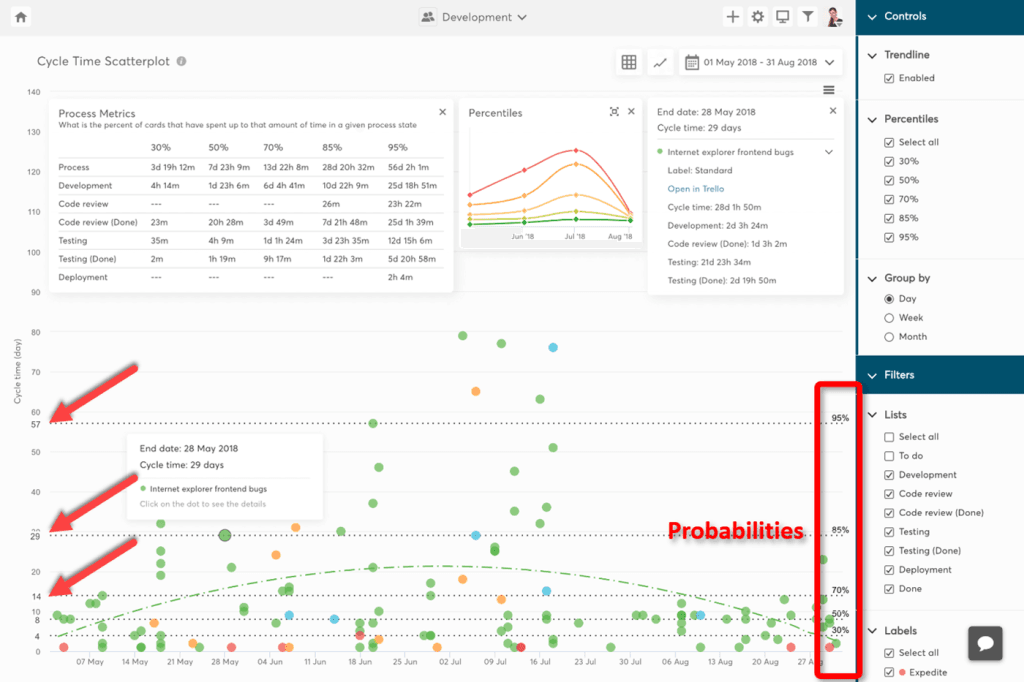Click the monitor display icon
Screen dimensions: 1024x682
pyautogui.click(x=783, y=17)
